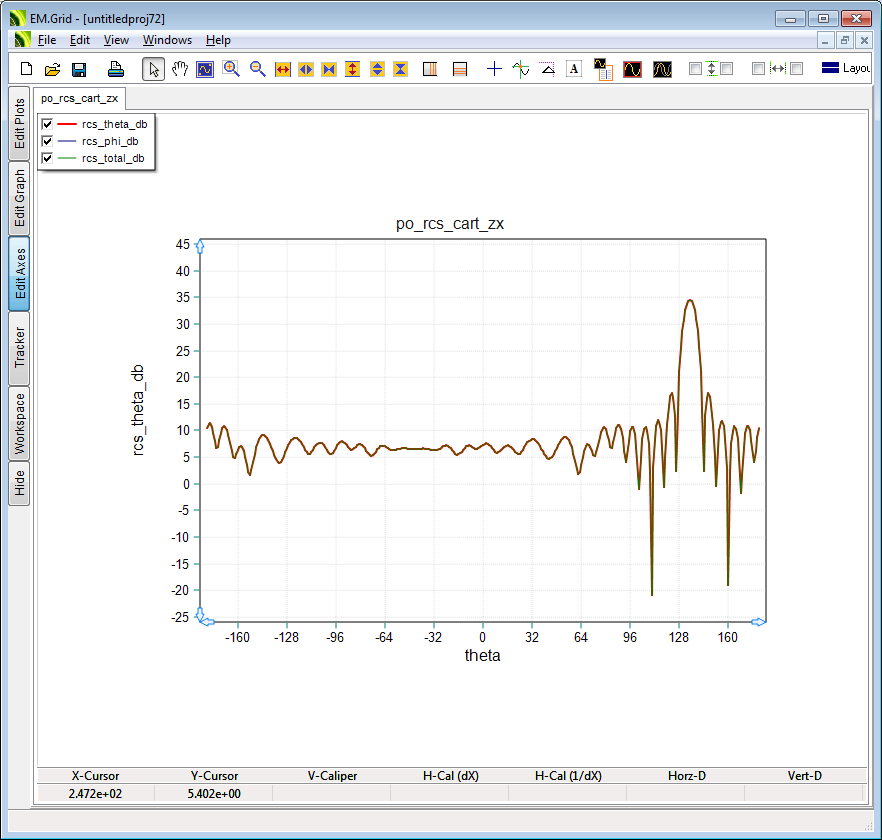The image size is (882, 840).
Task: Toggle the rcs_phi_db plot visibility checkbox
Action: point(47,141)
